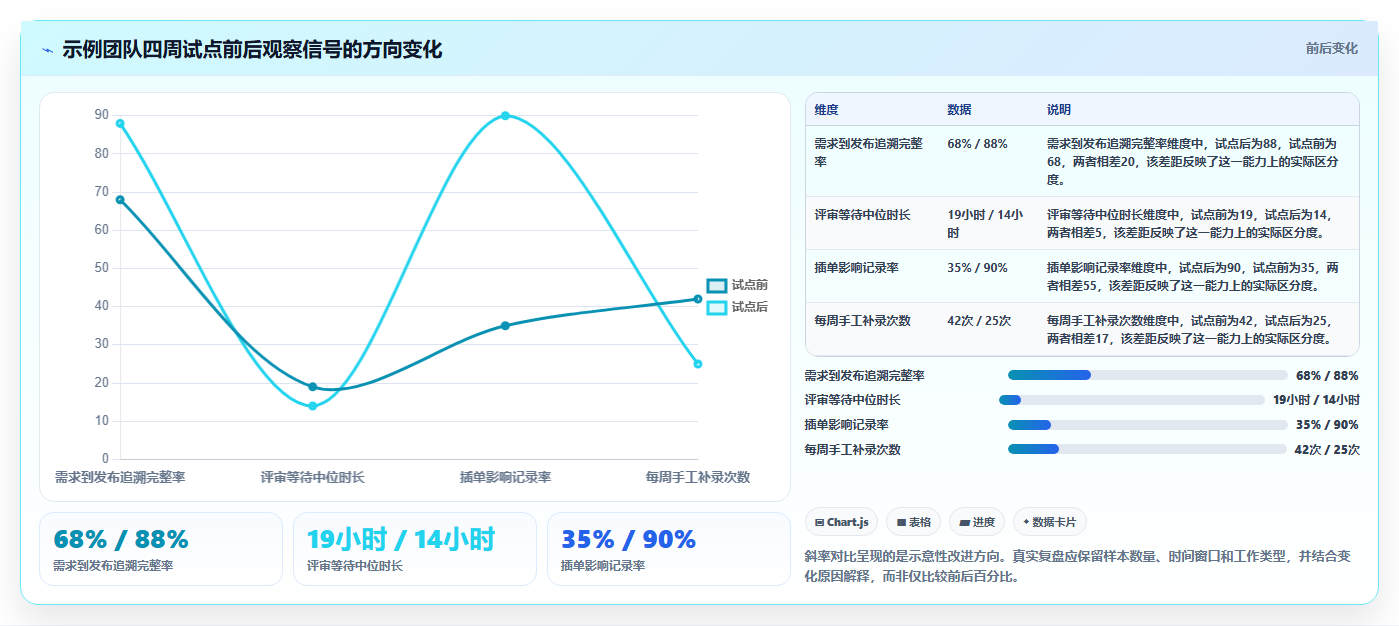Click progress value 35% / 90%
This screenshot has height=626, width=1399.
(x=1327, y=425)
